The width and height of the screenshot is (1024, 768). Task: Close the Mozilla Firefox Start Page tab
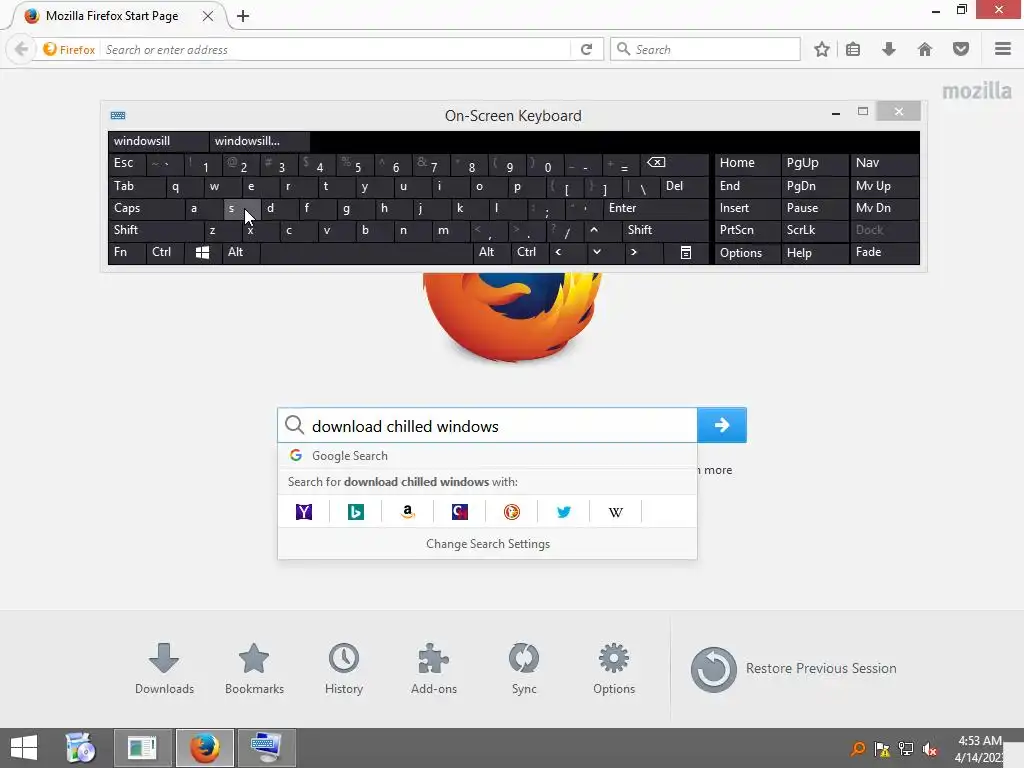point(208,16)
